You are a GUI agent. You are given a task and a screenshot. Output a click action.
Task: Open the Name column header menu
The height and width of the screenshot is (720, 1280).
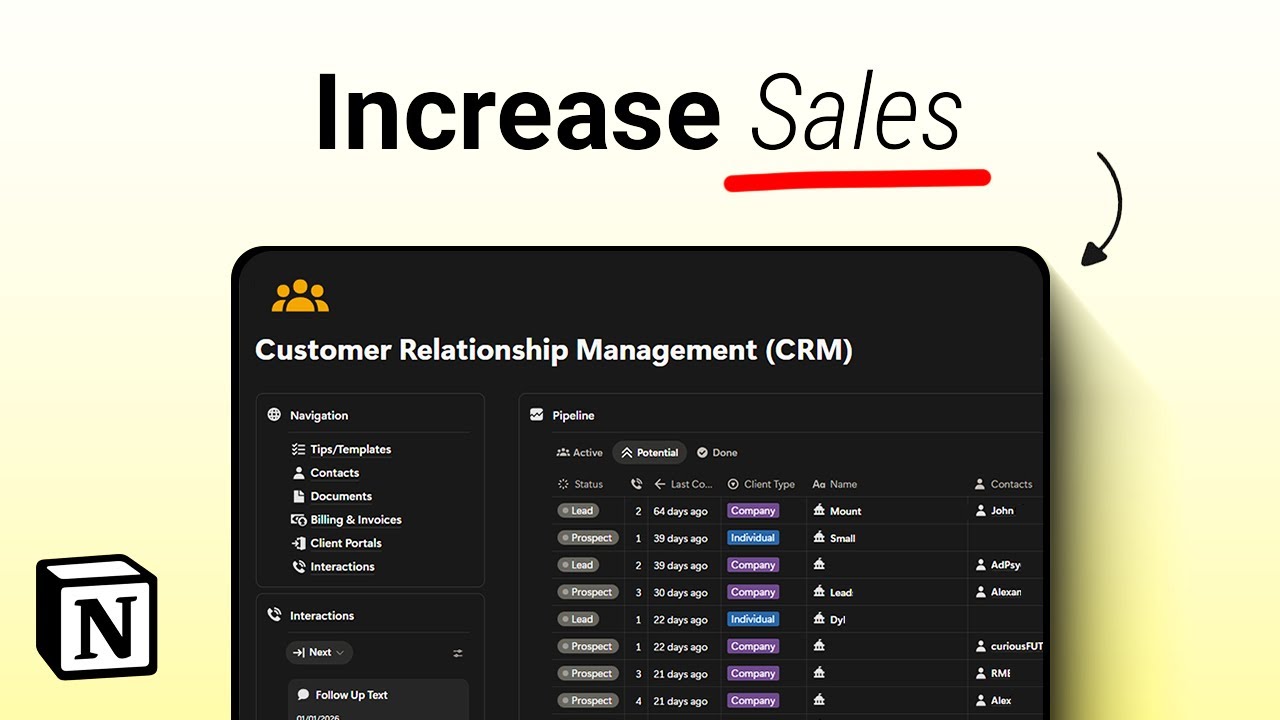[x=835, y=484]
